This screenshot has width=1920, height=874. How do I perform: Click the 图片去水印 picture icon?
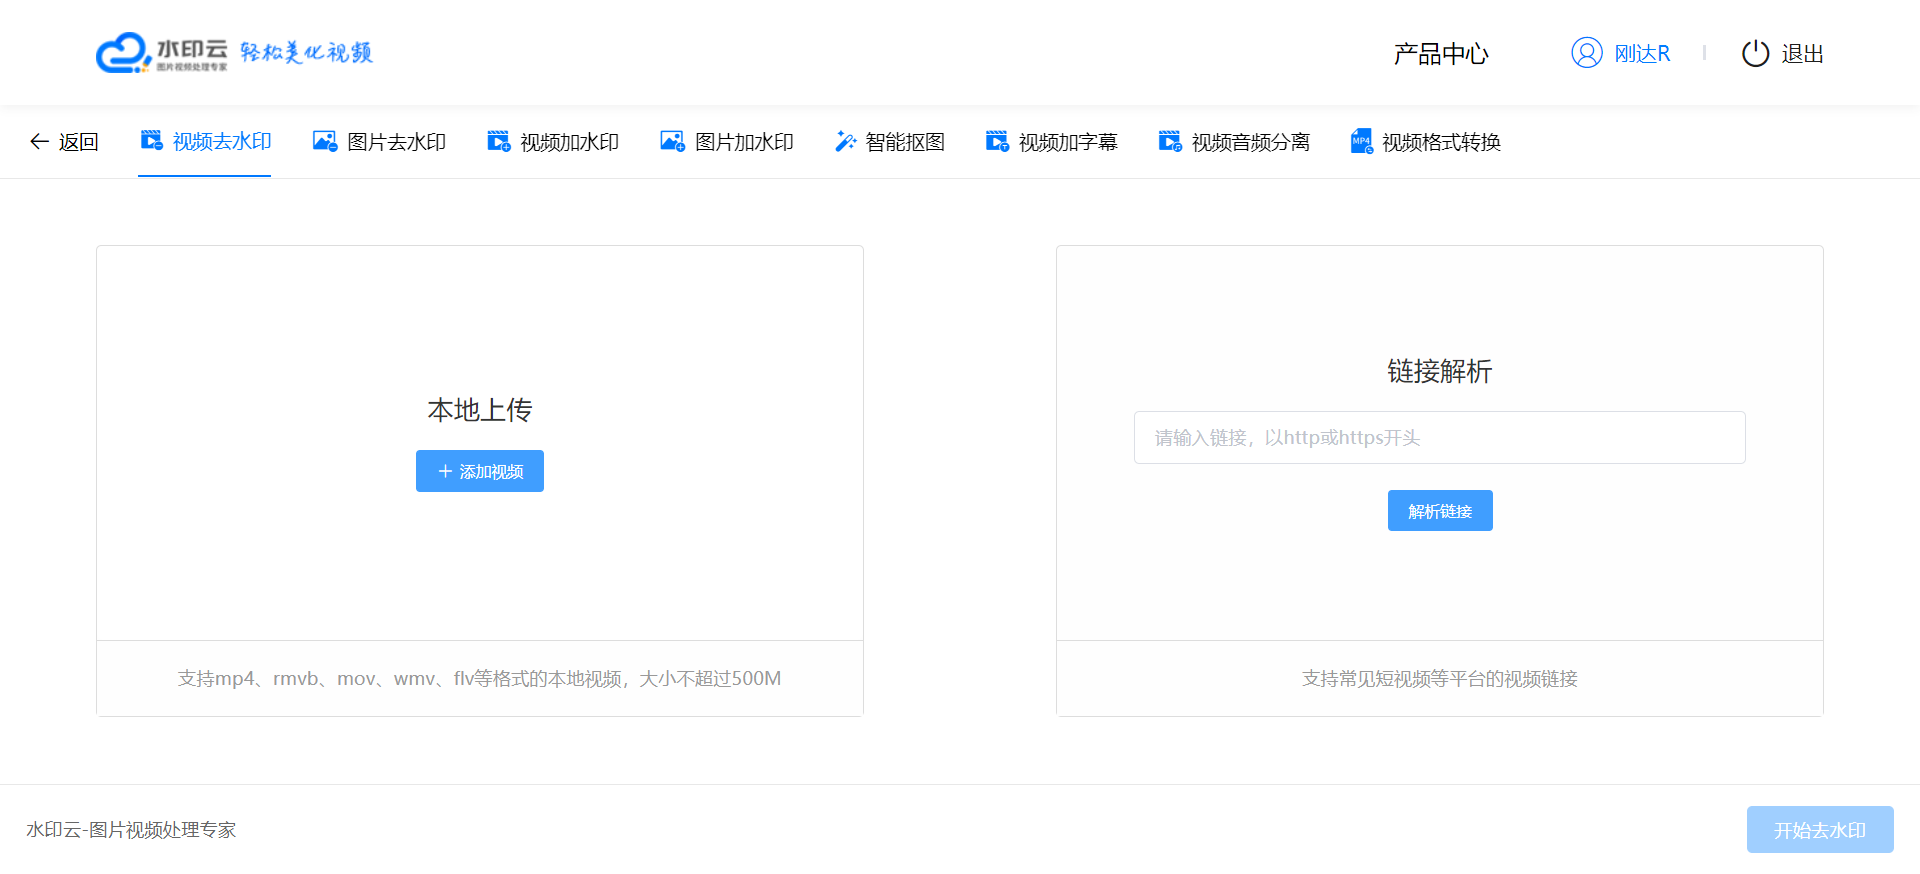click(325, 141)
